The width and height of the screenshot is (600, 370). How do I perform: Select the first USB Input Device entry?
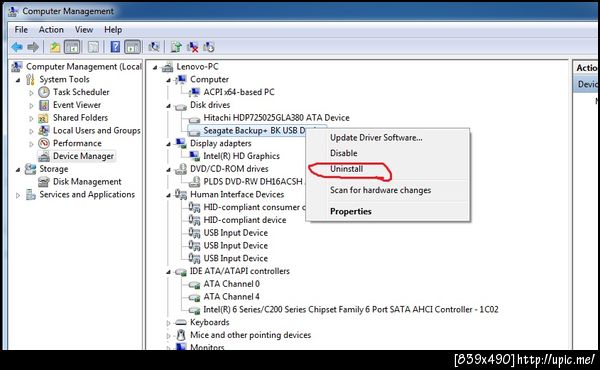(x=235, y=233)
